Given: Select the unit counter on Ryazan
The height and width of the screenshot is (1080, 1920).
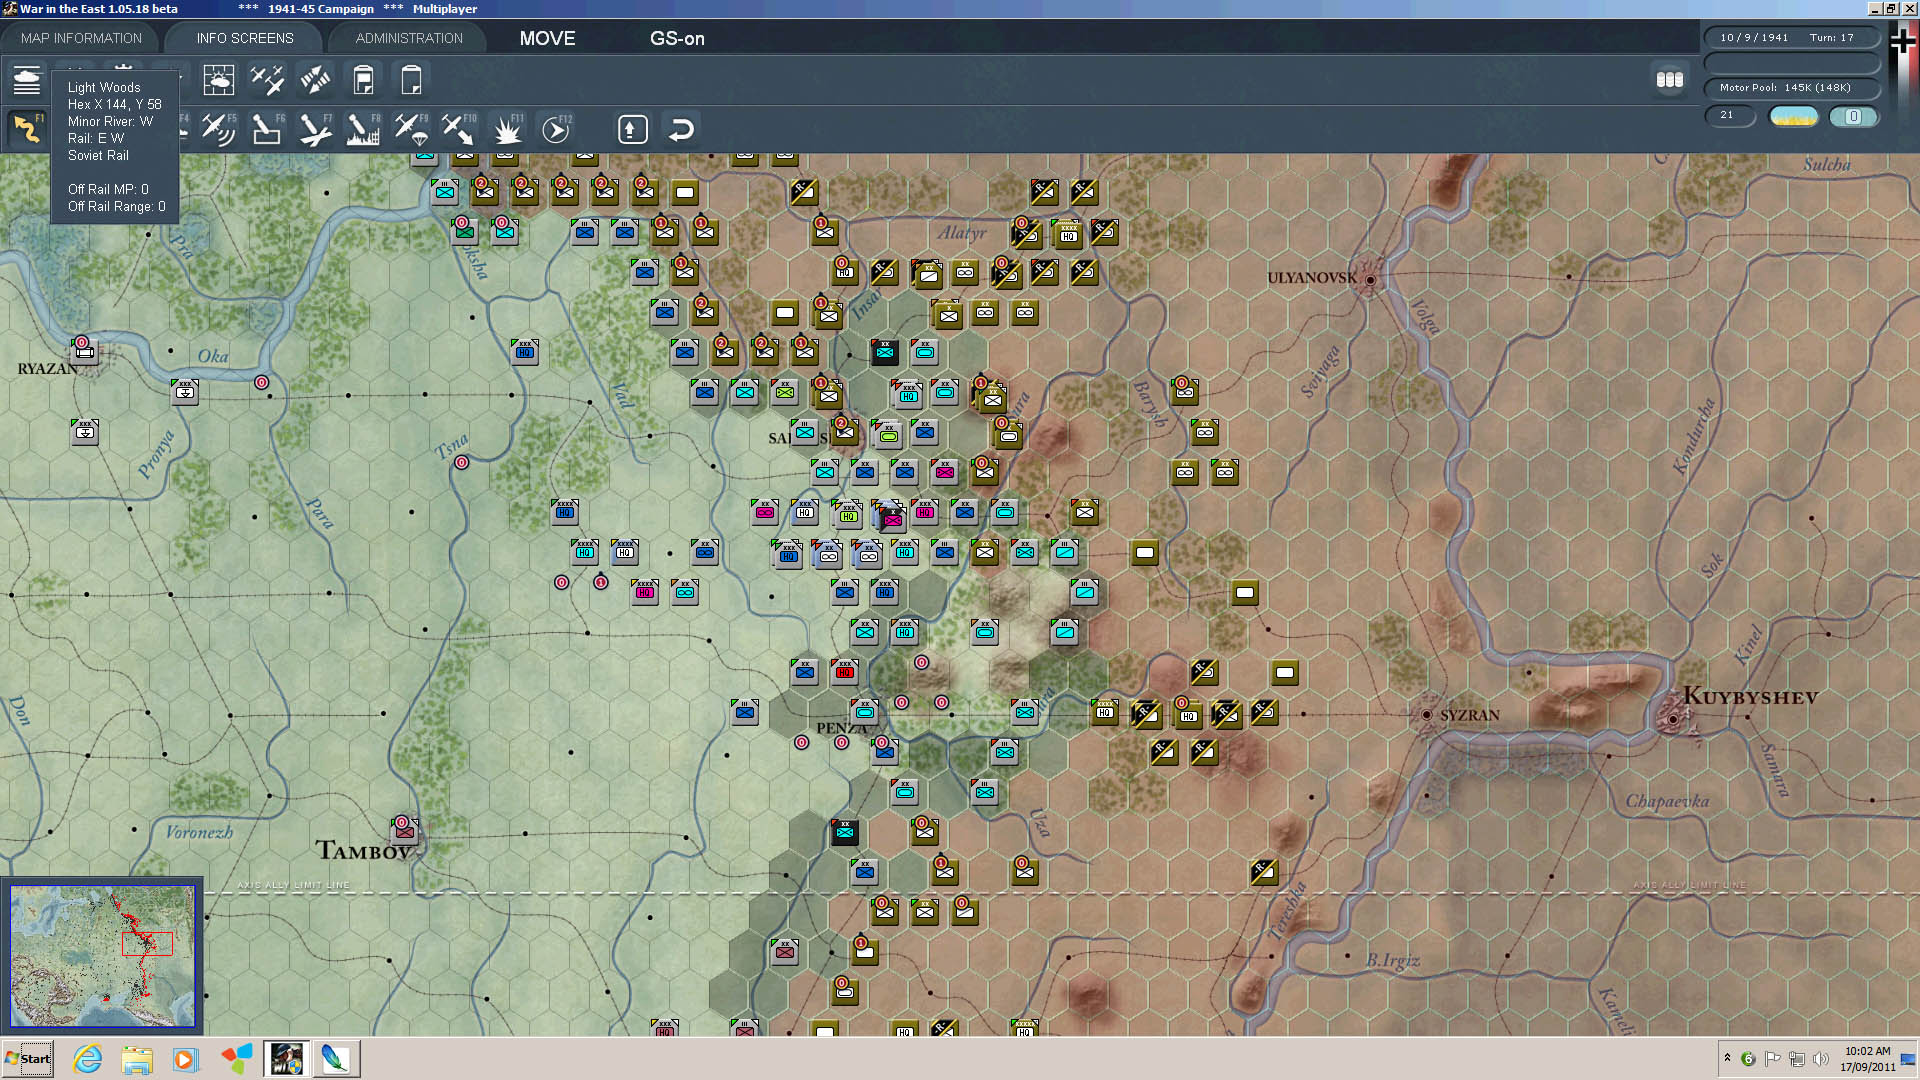Looking at the screenshot, I should (x=85, y=350).
